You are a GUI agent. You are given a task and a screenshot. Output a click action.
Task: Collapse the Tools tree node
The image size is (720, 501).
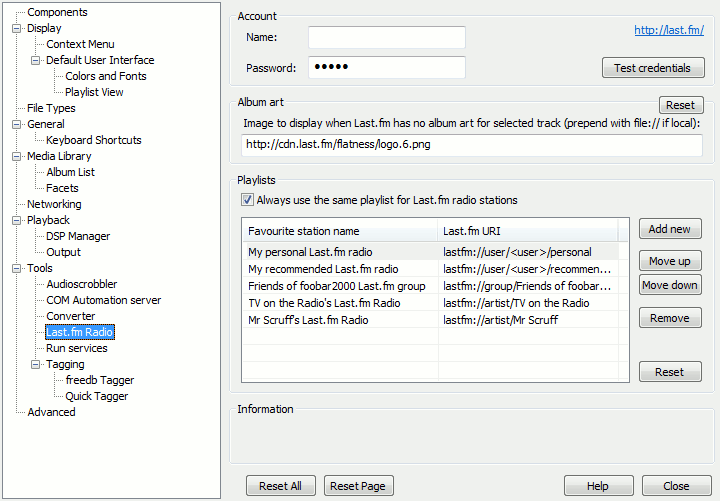pyautogui.click(x=17, y=269)
